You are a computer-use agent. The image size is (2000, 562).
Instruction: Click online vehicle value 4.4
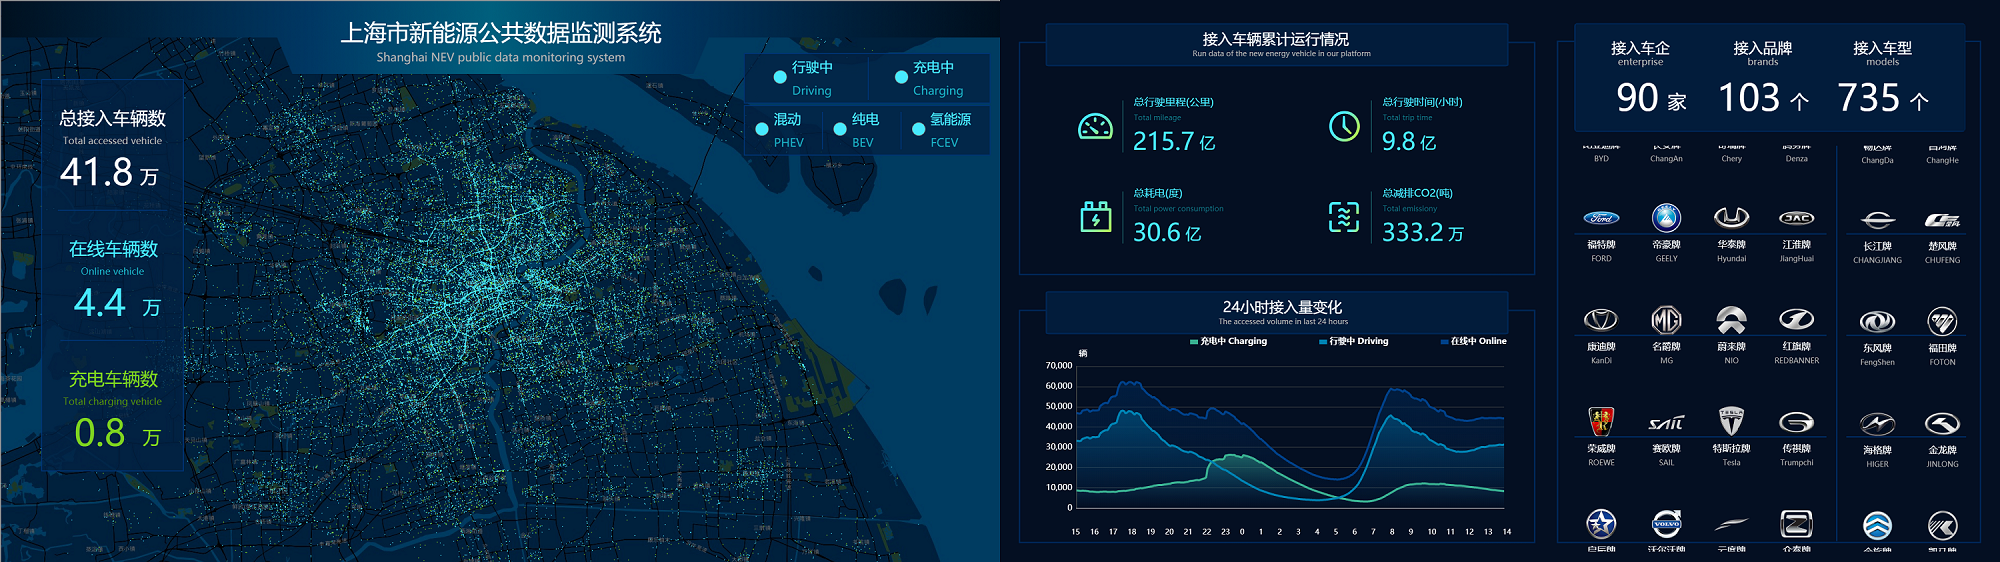click(x=100, y=302)
